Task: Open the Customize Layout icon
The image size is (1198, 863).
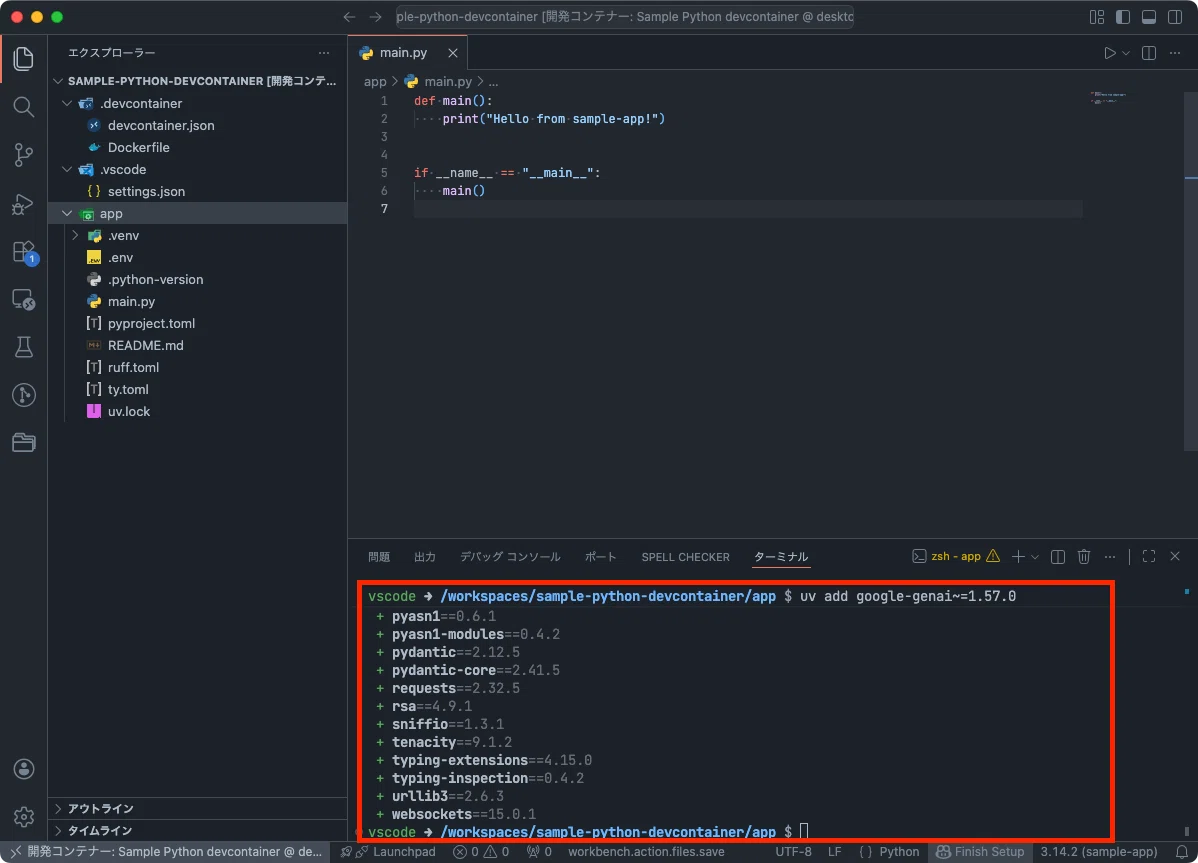Action: coord(1096,17)
